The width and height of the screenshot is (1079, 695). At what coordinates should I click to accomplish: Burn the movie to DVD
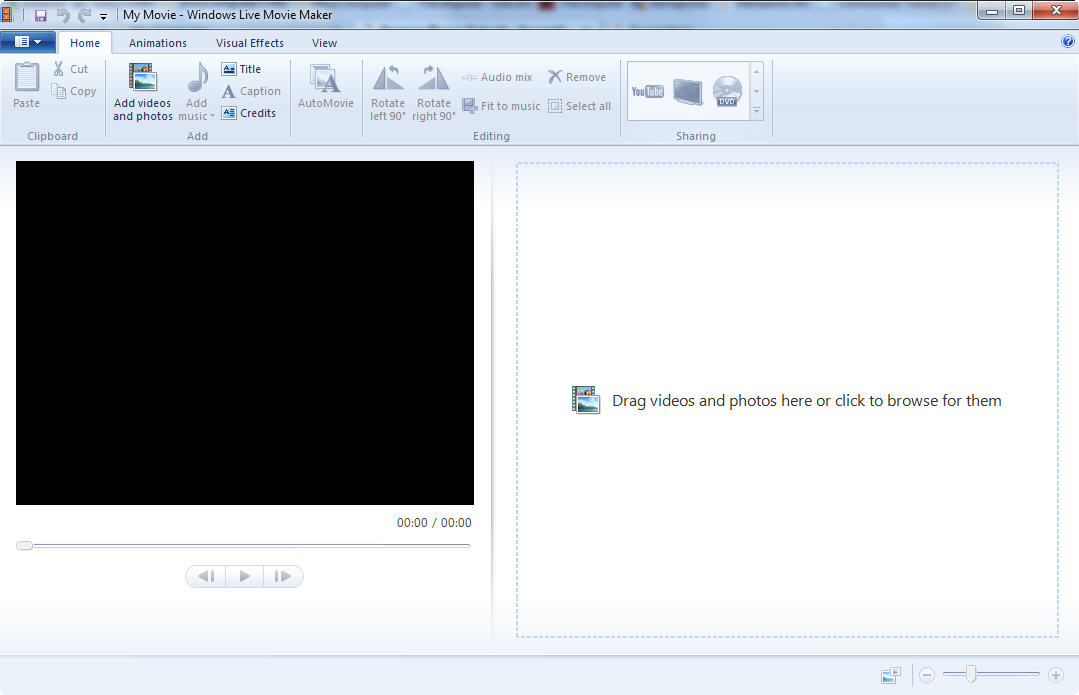[x=727, y=92]
